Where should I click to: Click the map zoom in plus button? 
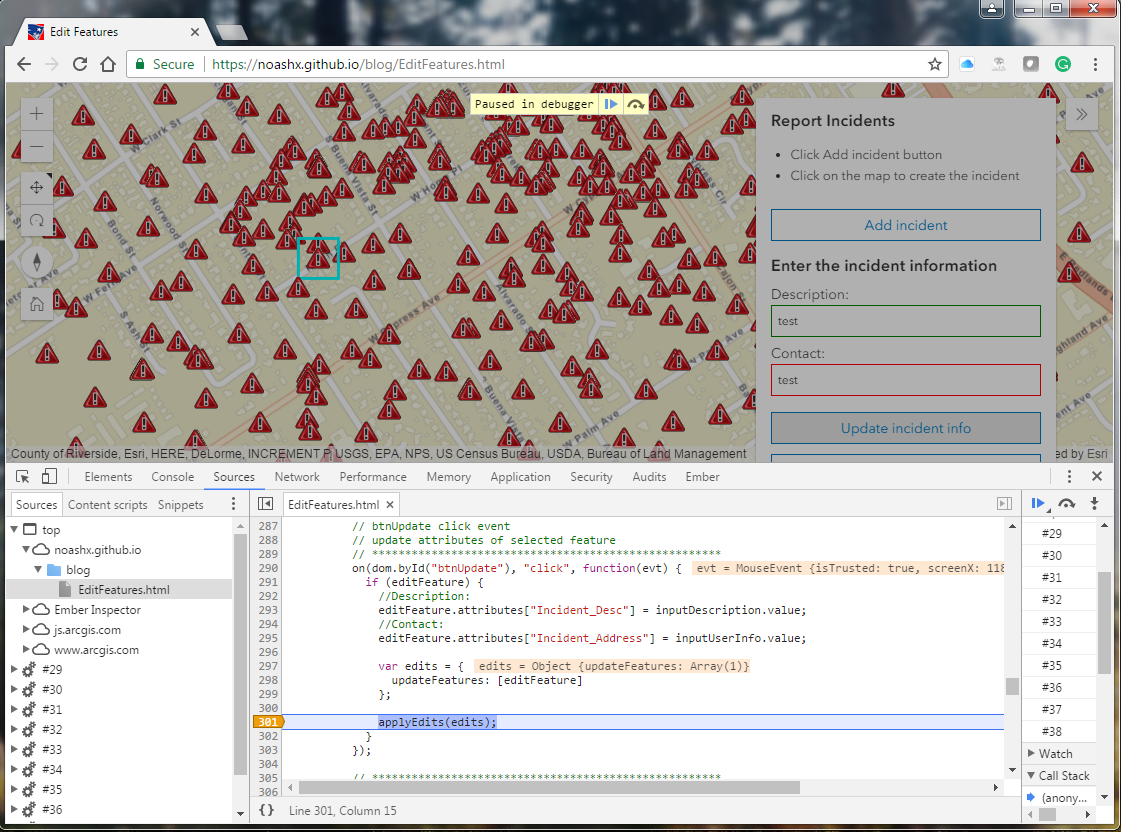36,114
